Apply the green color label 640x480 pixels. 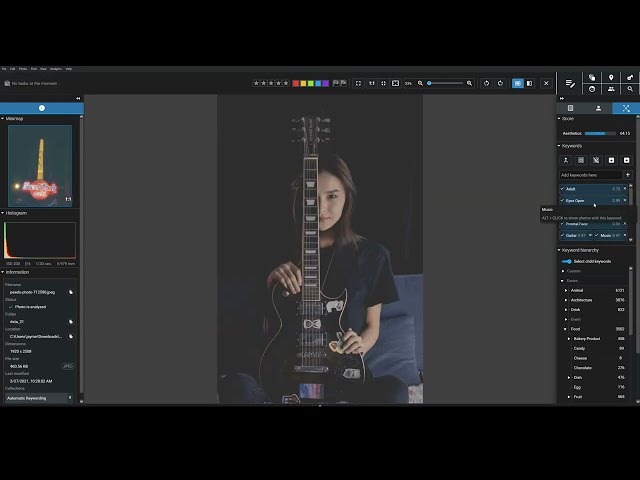tap(311, 83)
